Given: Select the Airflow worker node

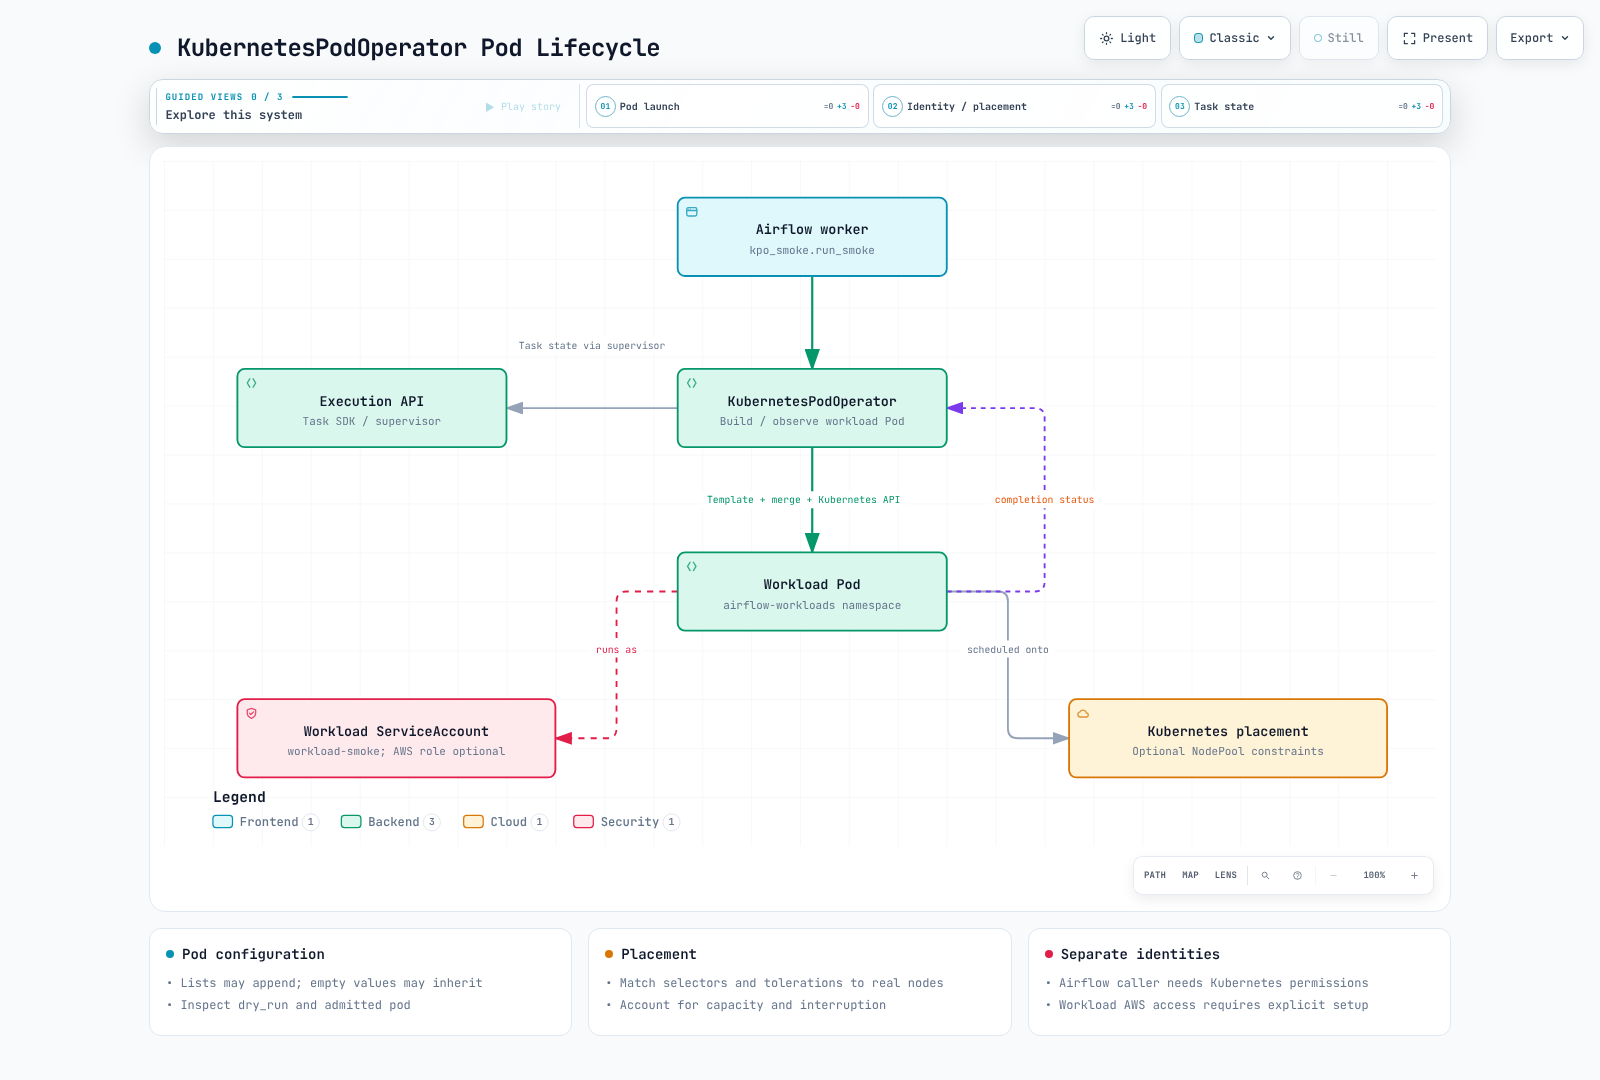Looking at the screenshot, I should 812,237.
